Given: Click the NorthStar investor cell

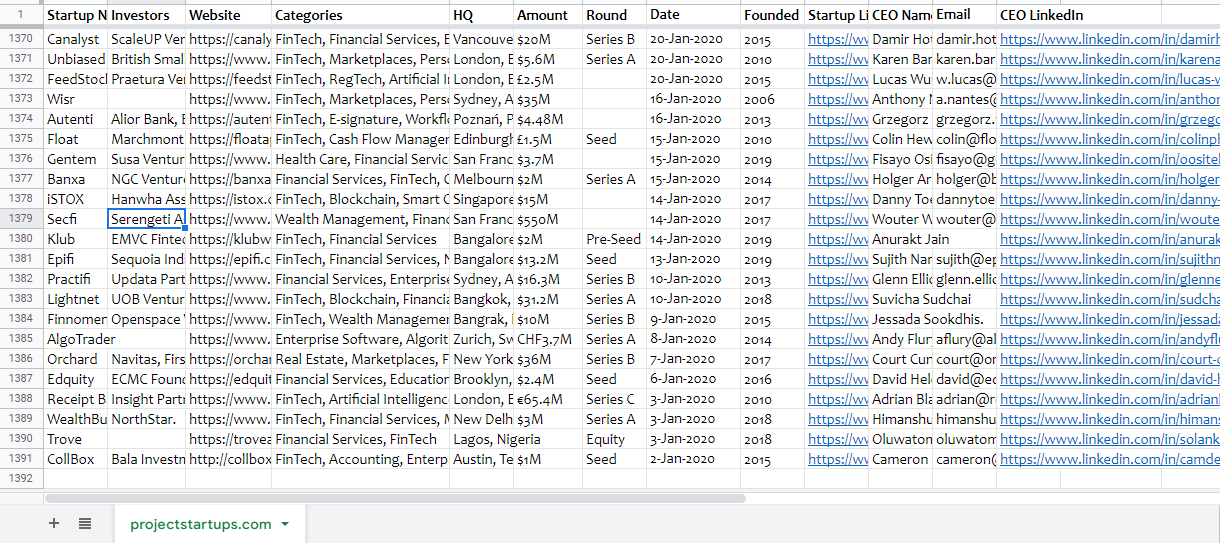Looking at the screenshot, I should (x=146, y=419).
